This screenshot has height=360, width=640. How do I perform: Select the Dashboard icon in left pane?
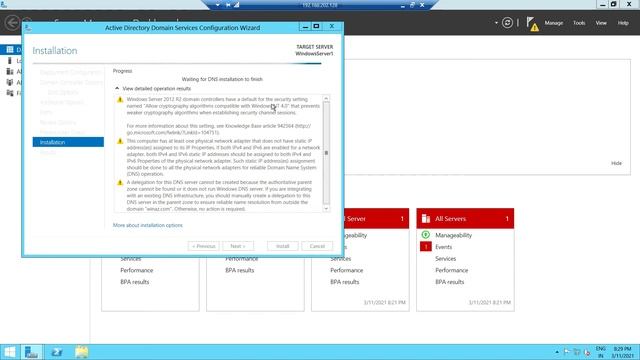(x=10, y=49)
